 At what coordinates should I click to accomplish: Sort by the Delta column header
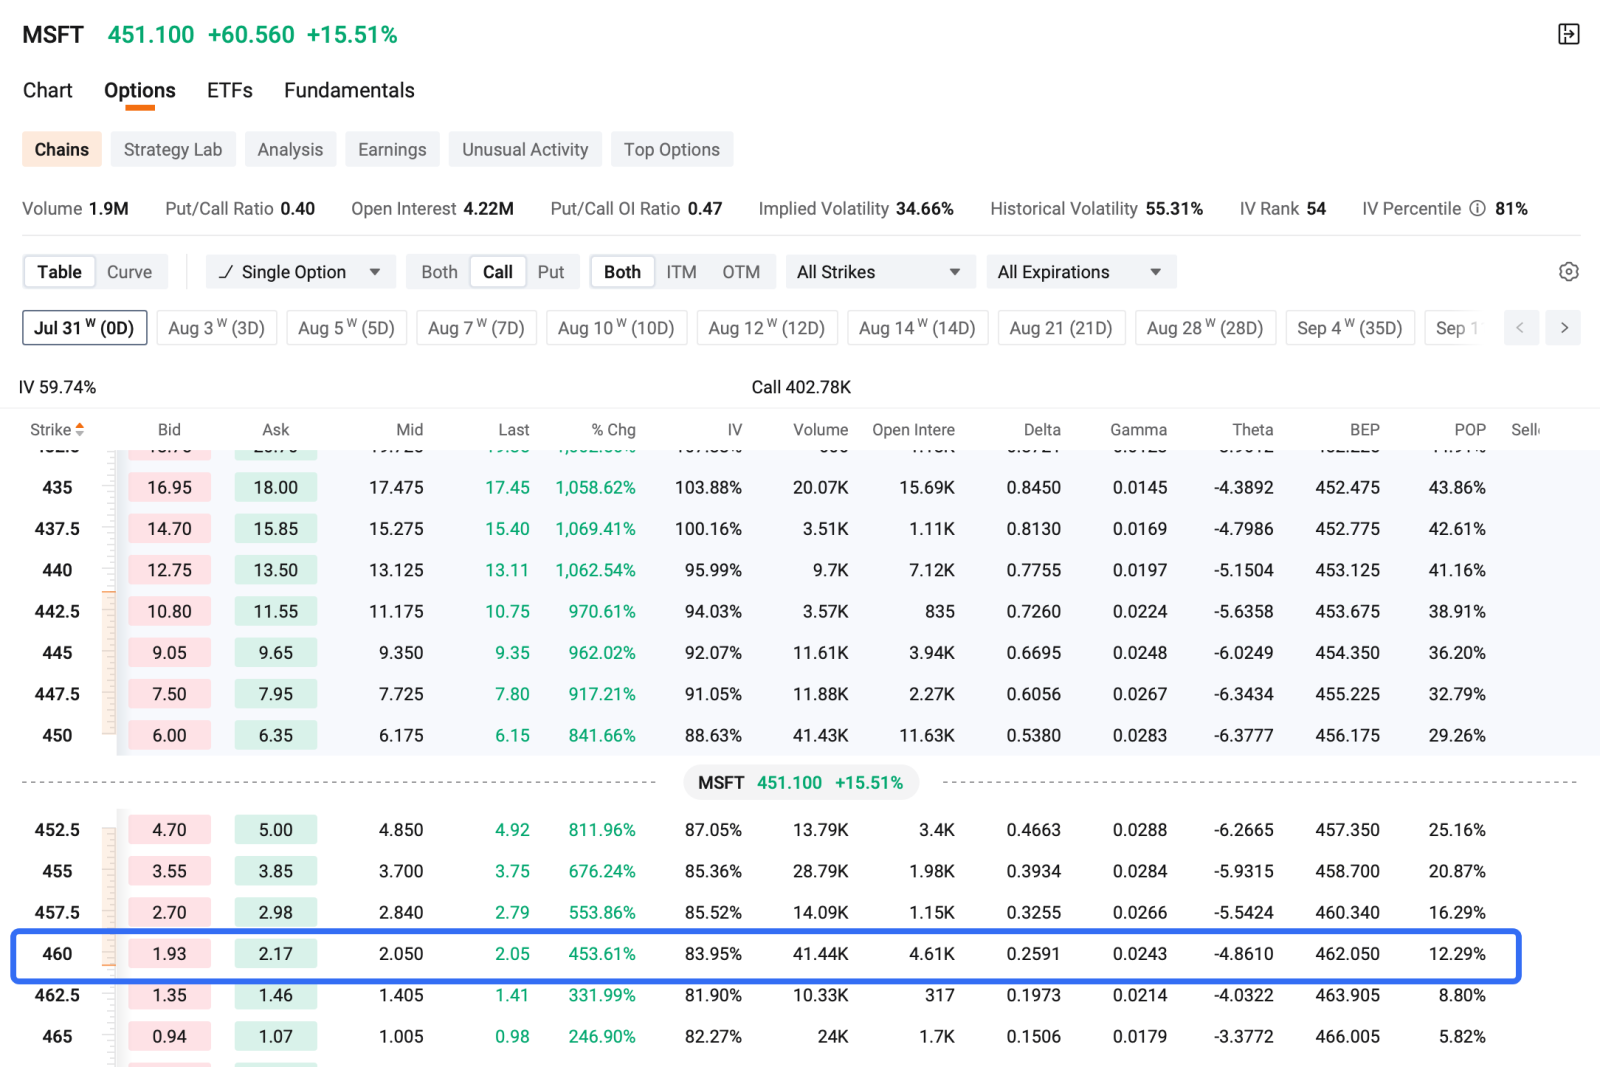(x=1042, y=430)
